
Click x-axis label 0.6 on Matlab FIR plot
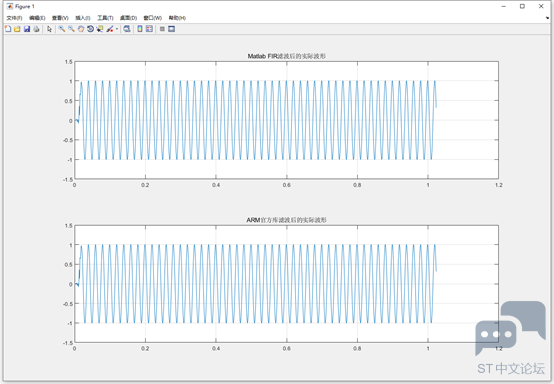(287, 185)
